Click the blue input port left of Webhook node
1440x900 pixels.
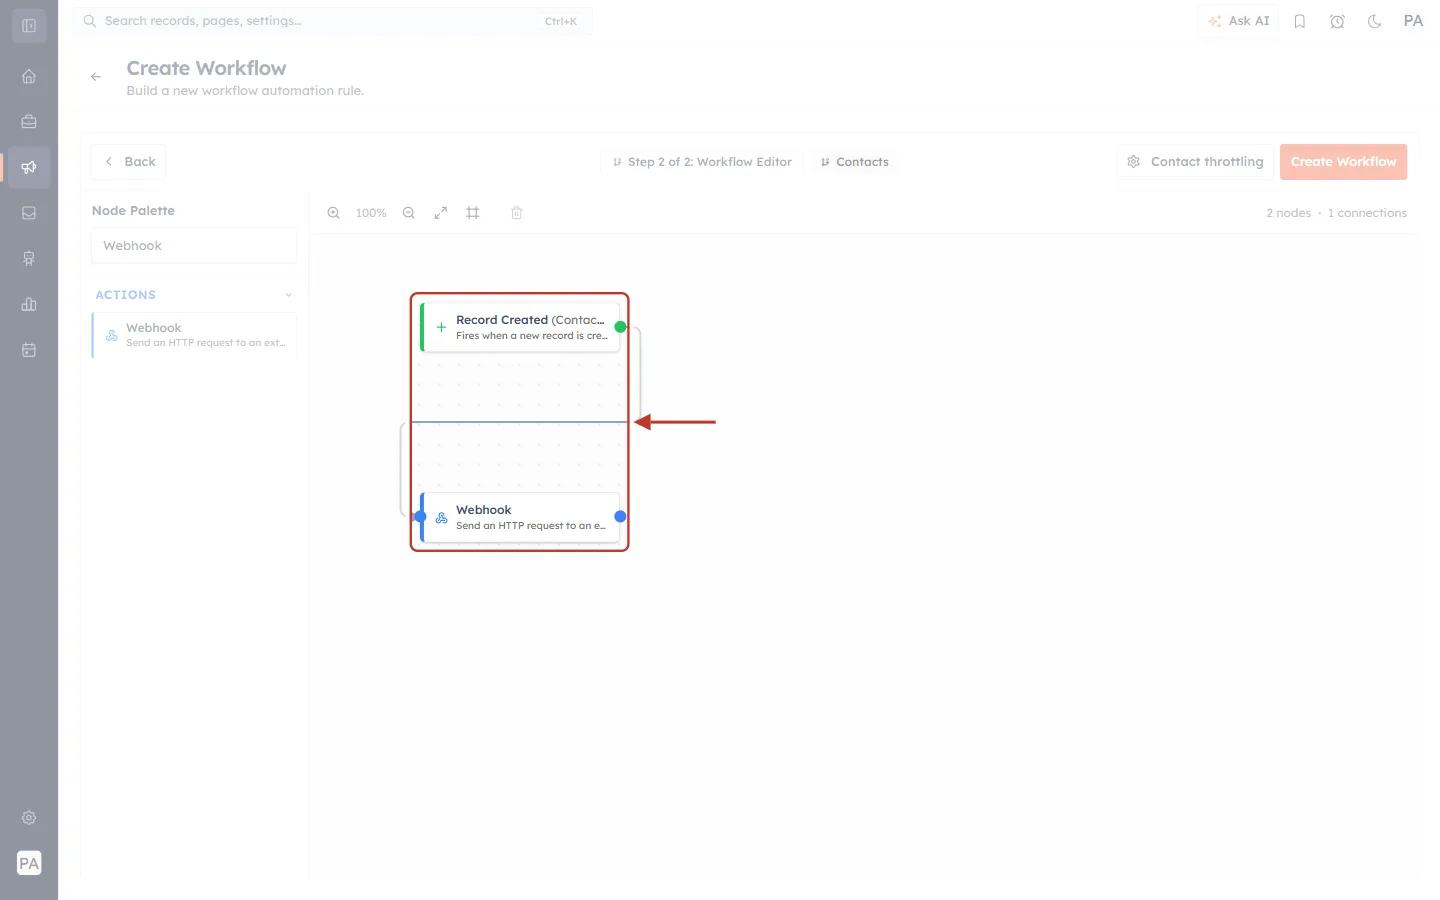420,517
